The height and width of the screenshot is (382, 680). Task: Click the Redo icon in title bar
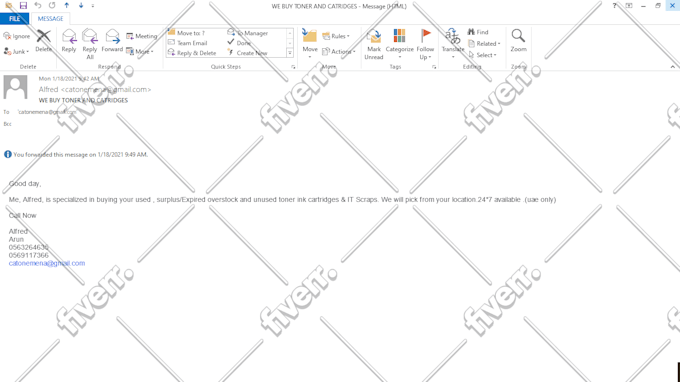(52, 6)
